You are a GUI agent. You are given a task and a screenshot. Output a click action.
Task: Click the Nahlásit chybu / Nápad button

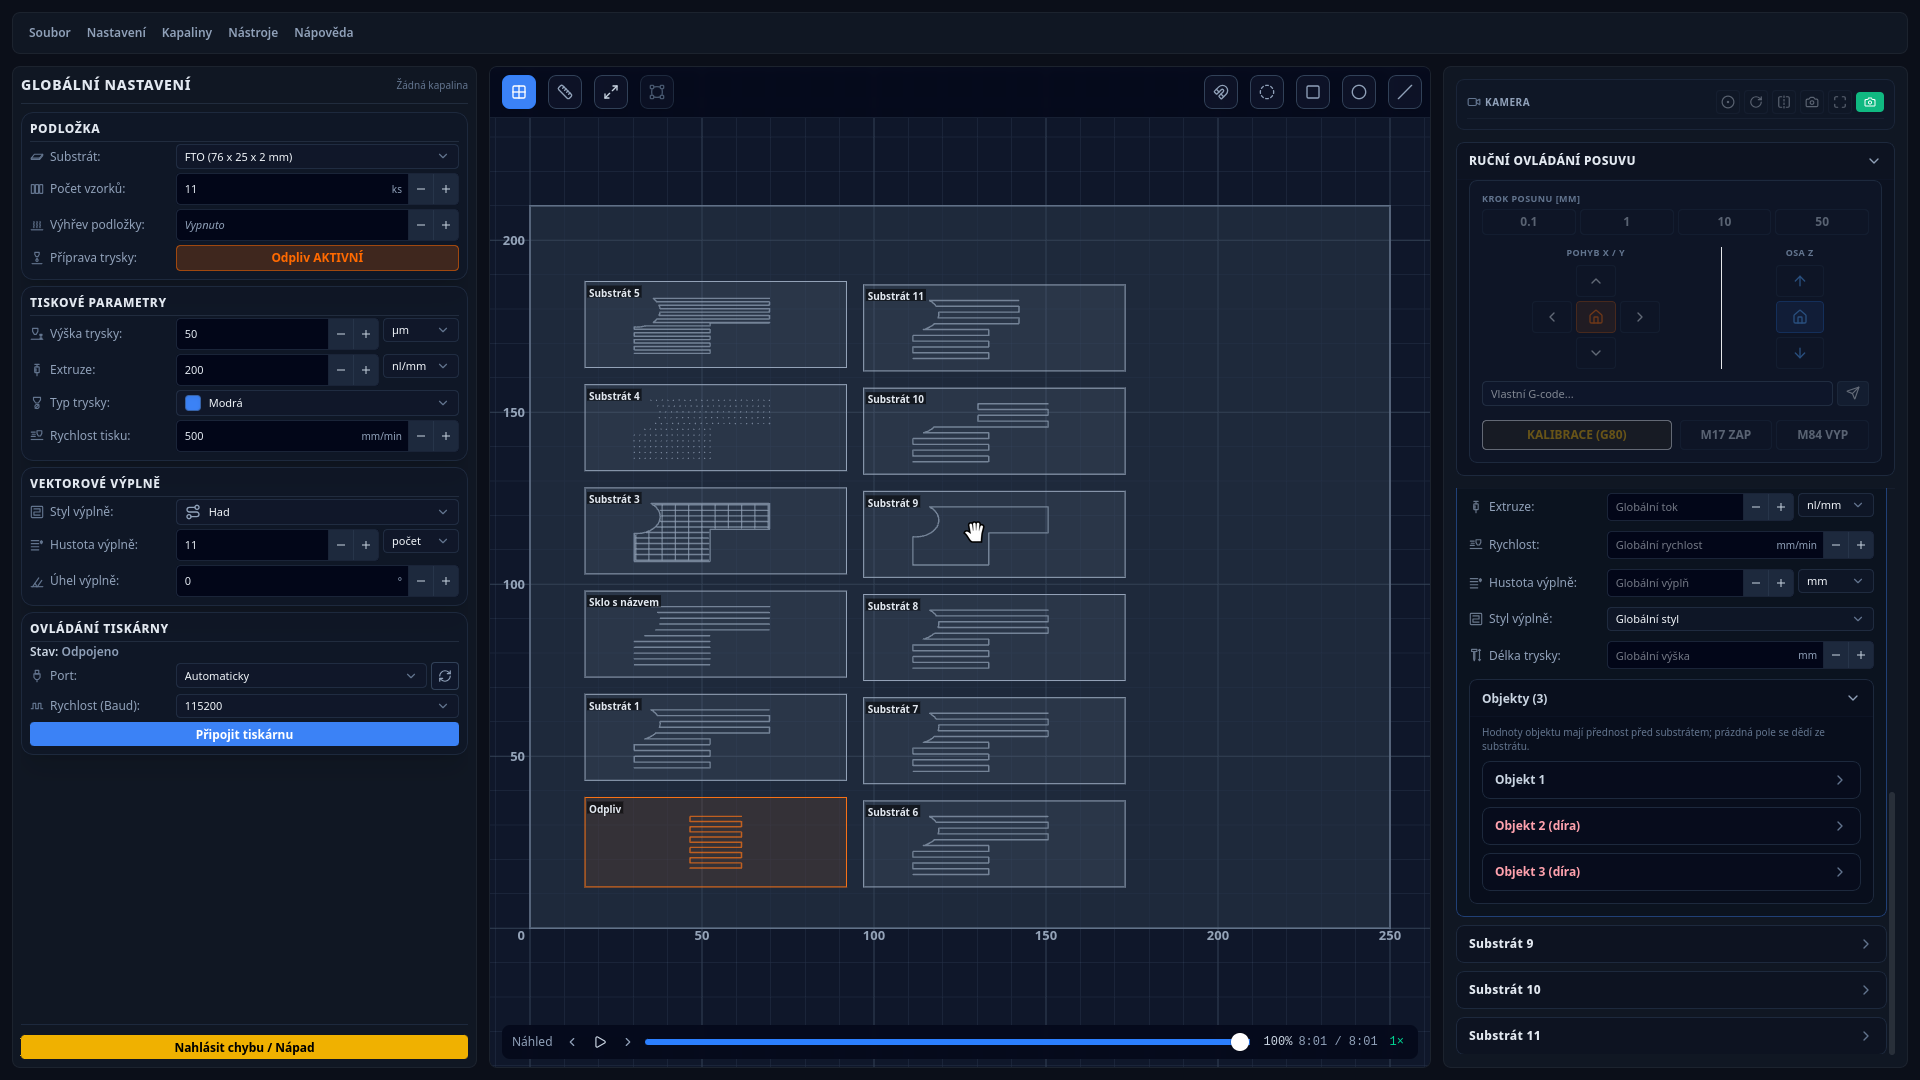tap(244, 1047)
